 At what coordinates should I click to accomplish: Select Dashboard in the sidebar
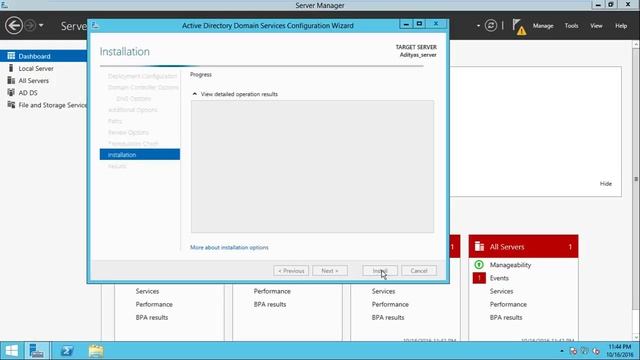coord(44,56)
